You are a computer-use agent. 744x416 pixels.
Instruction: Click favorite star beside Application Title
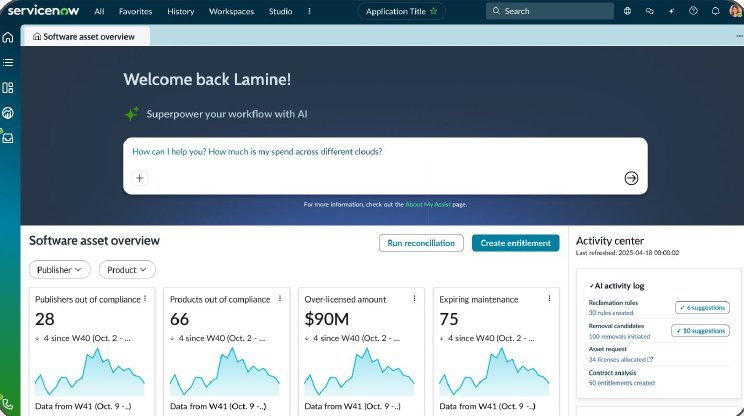[433, 11]
